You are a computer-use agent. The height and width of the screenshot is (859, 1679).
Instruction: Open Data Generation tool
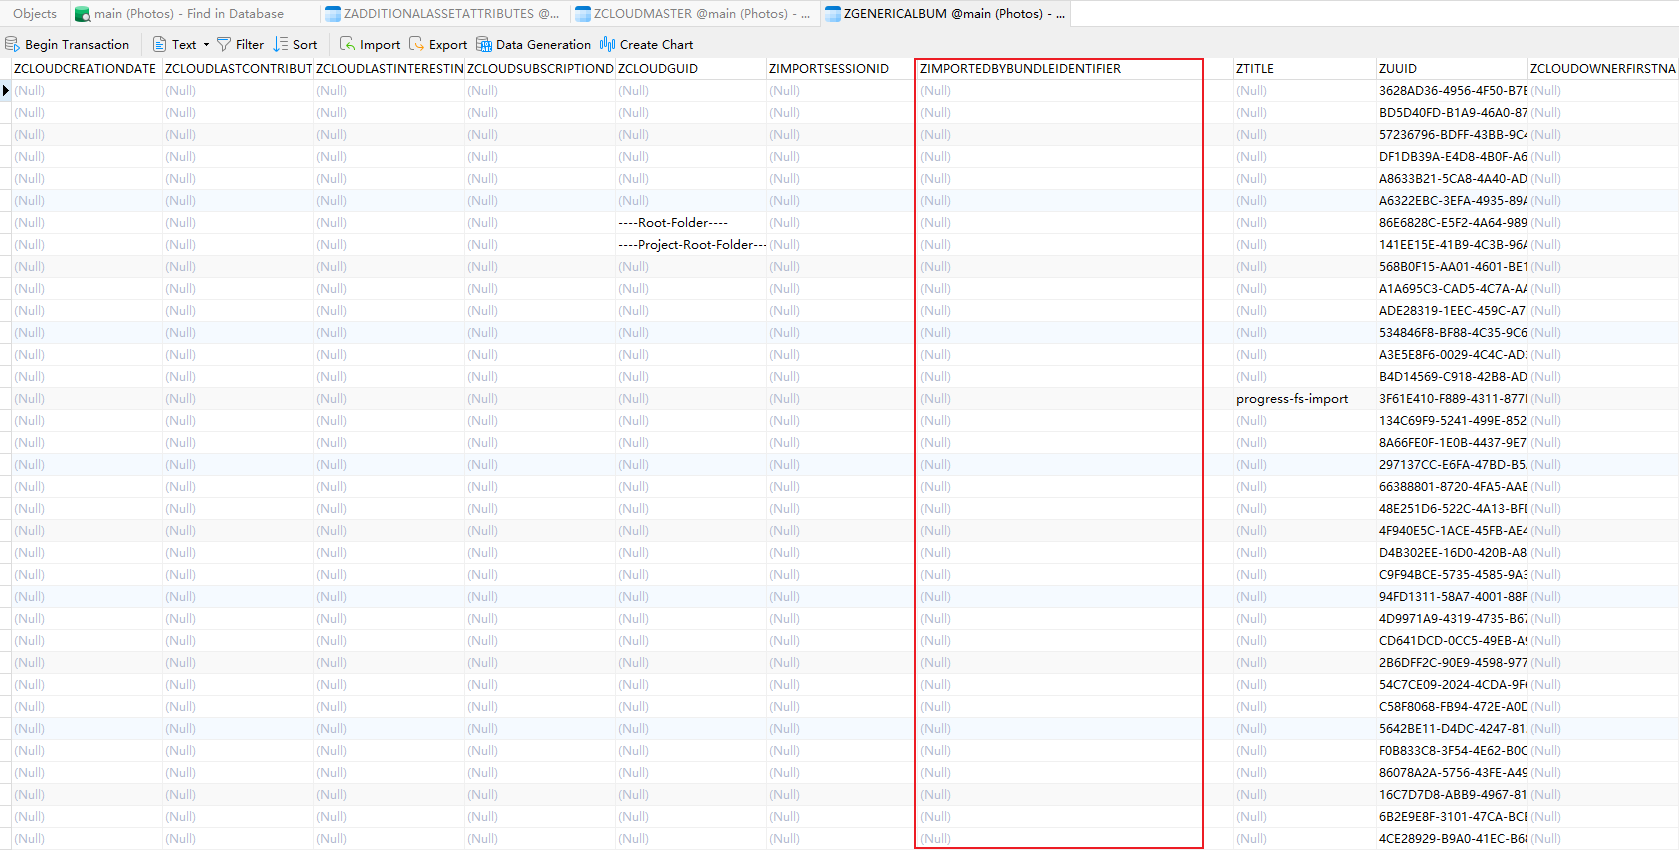[x=484, y=44]
